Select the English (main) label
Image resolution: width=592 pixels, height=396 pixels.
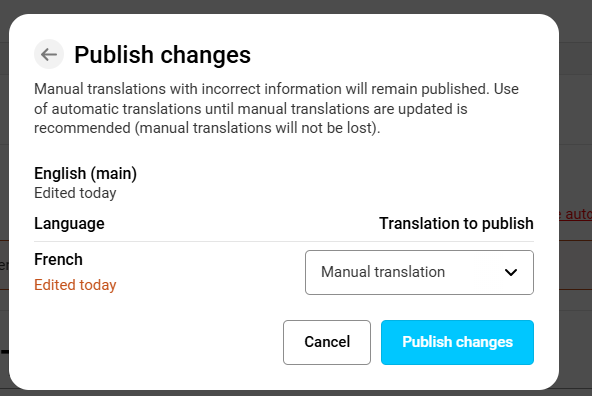[x=85, y=173]
